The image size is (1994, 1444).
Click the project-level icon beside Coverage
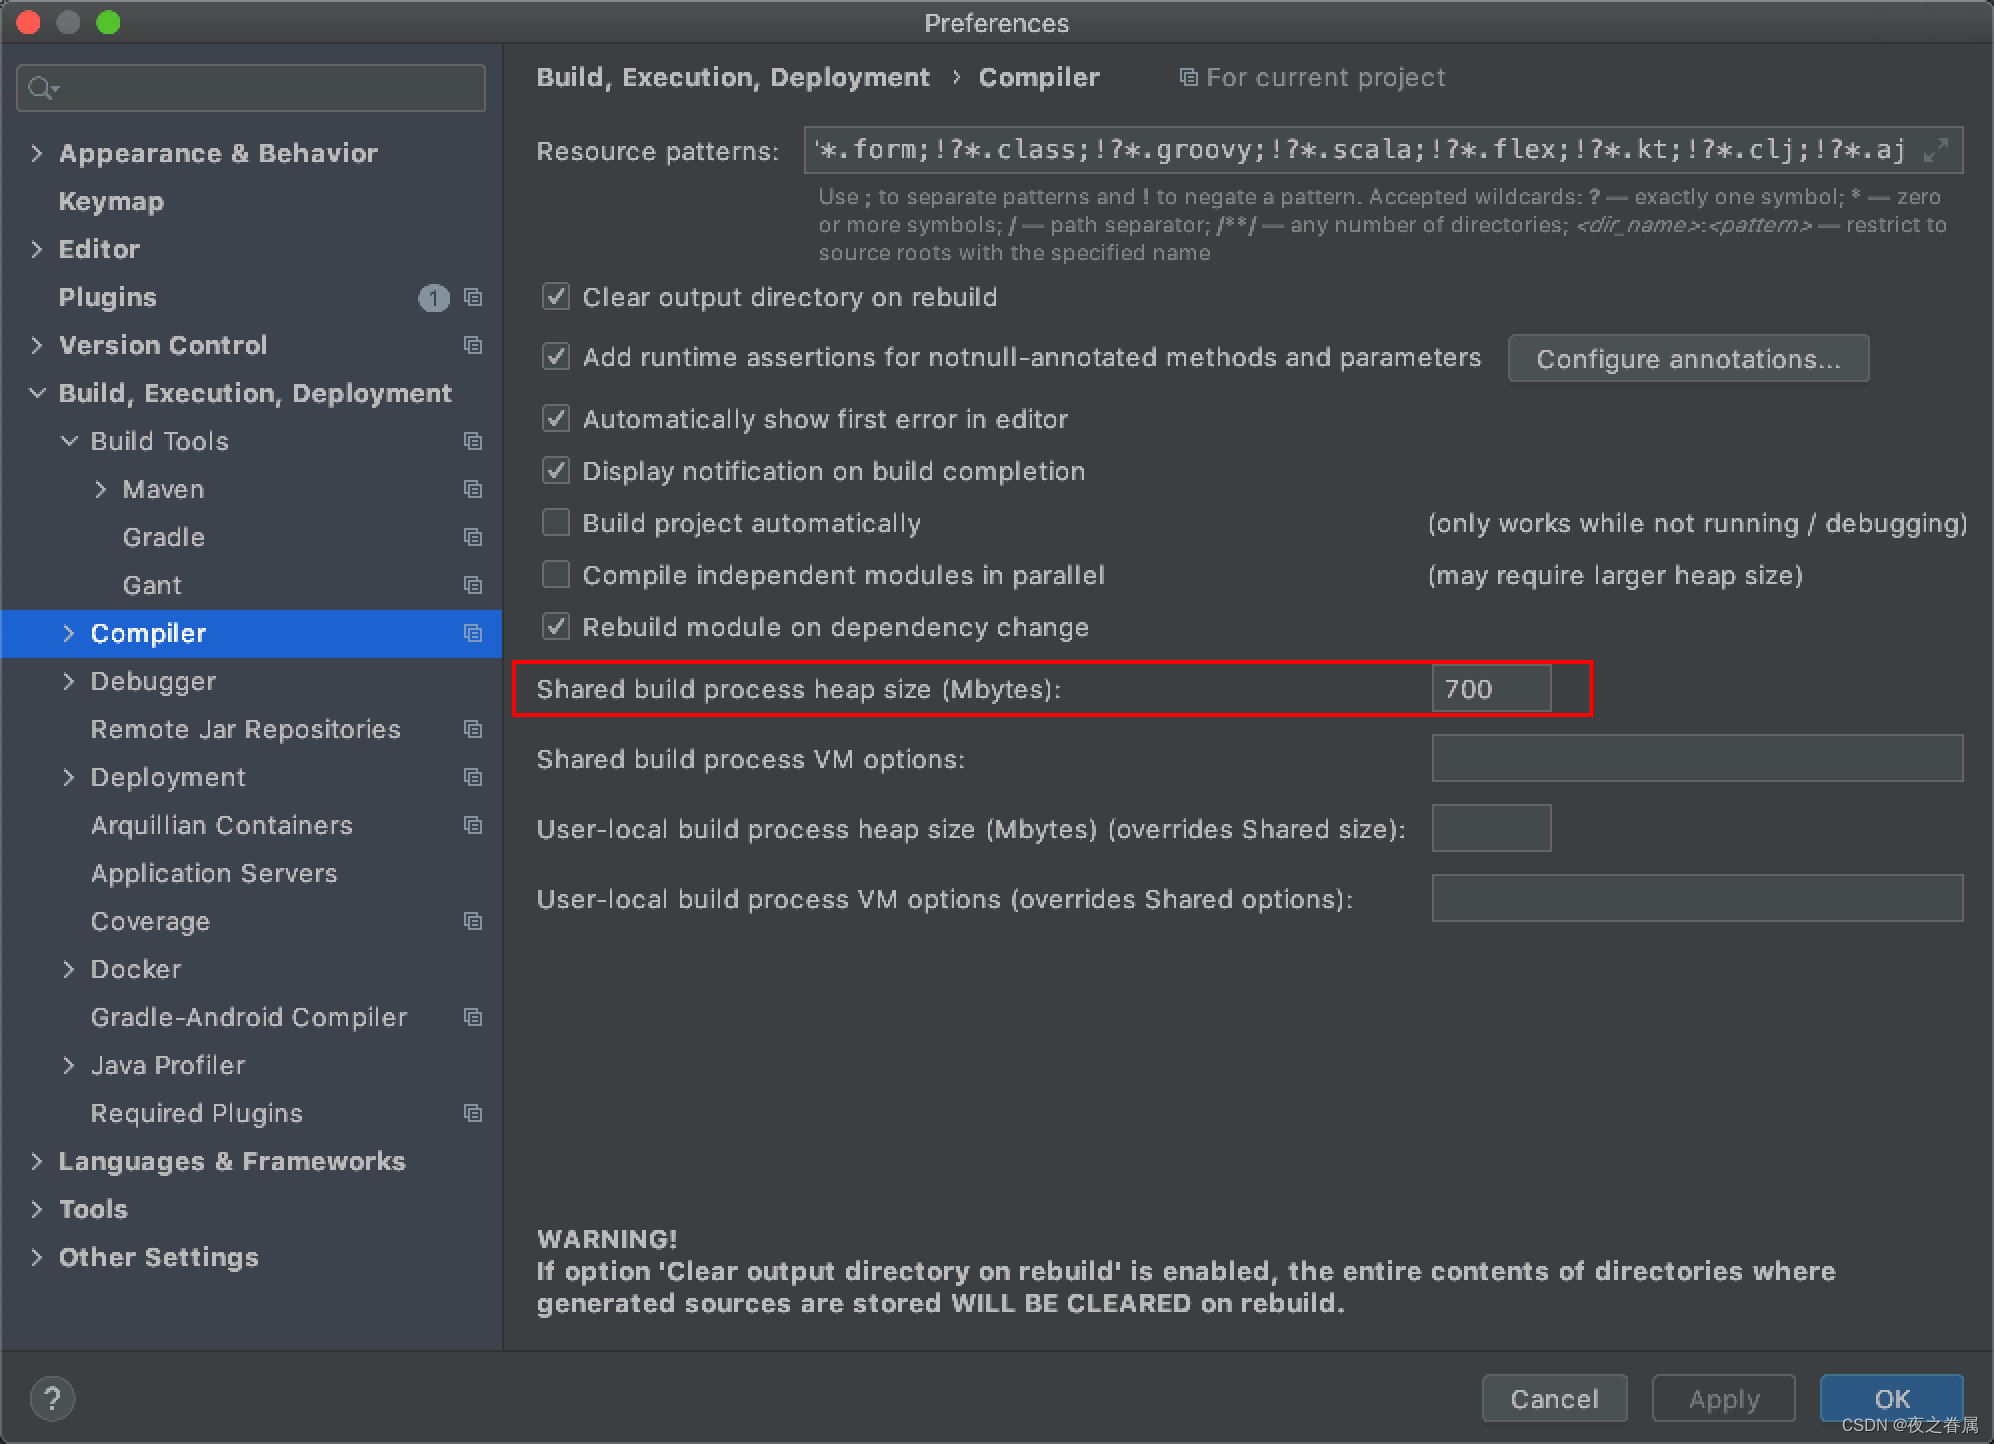point(473,921)
